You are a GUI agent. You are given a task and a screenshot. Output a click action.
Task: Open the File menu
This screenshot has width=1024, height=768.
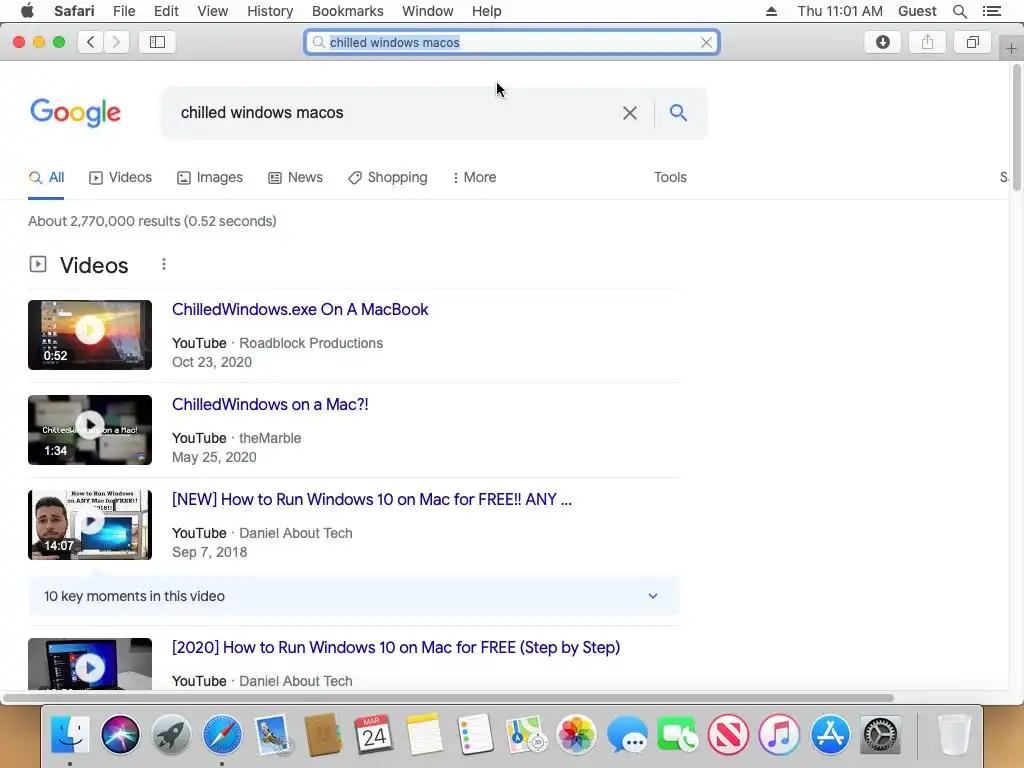123,11
